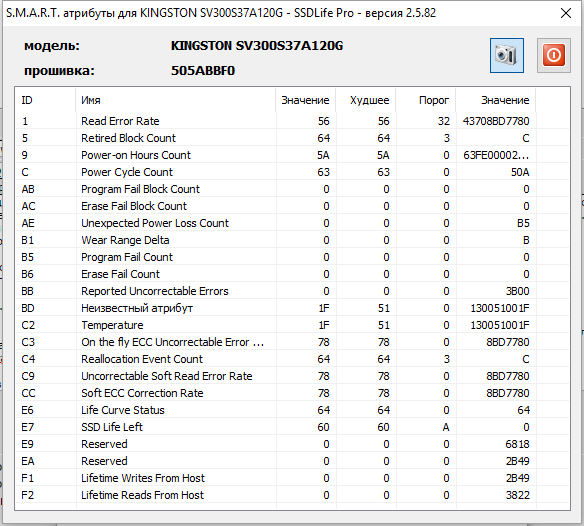Viewport: 584px width, 526px height.
Task: Select the Unexpected Power Loss Count row
Action: tap(292, 223)
